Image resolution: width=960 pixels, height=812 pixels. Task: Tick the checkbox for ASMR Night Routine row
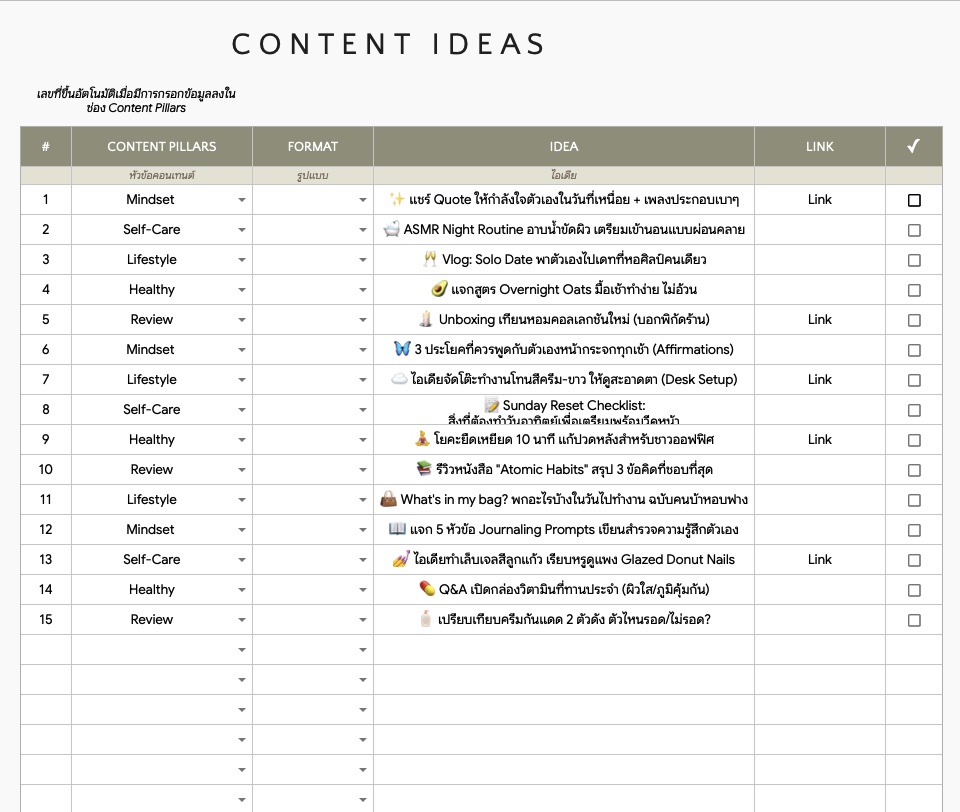point(914,230)
